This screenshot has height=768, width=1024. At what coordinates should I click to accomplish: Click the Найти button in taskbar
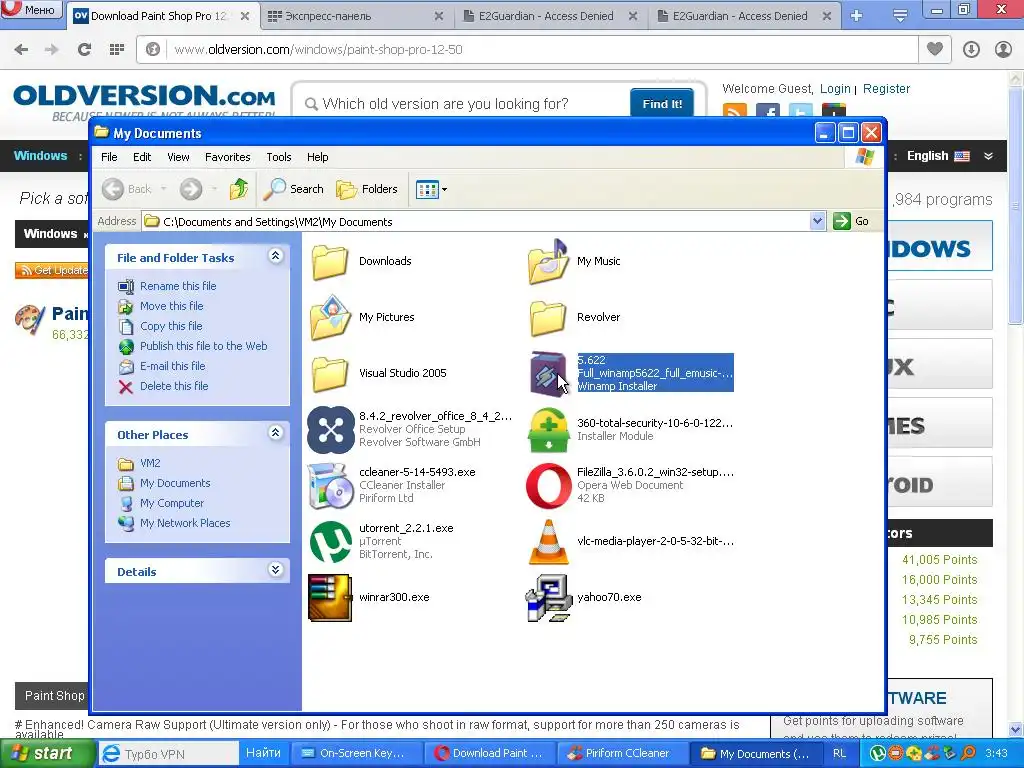pyautogui.click(x=263, y=753)
